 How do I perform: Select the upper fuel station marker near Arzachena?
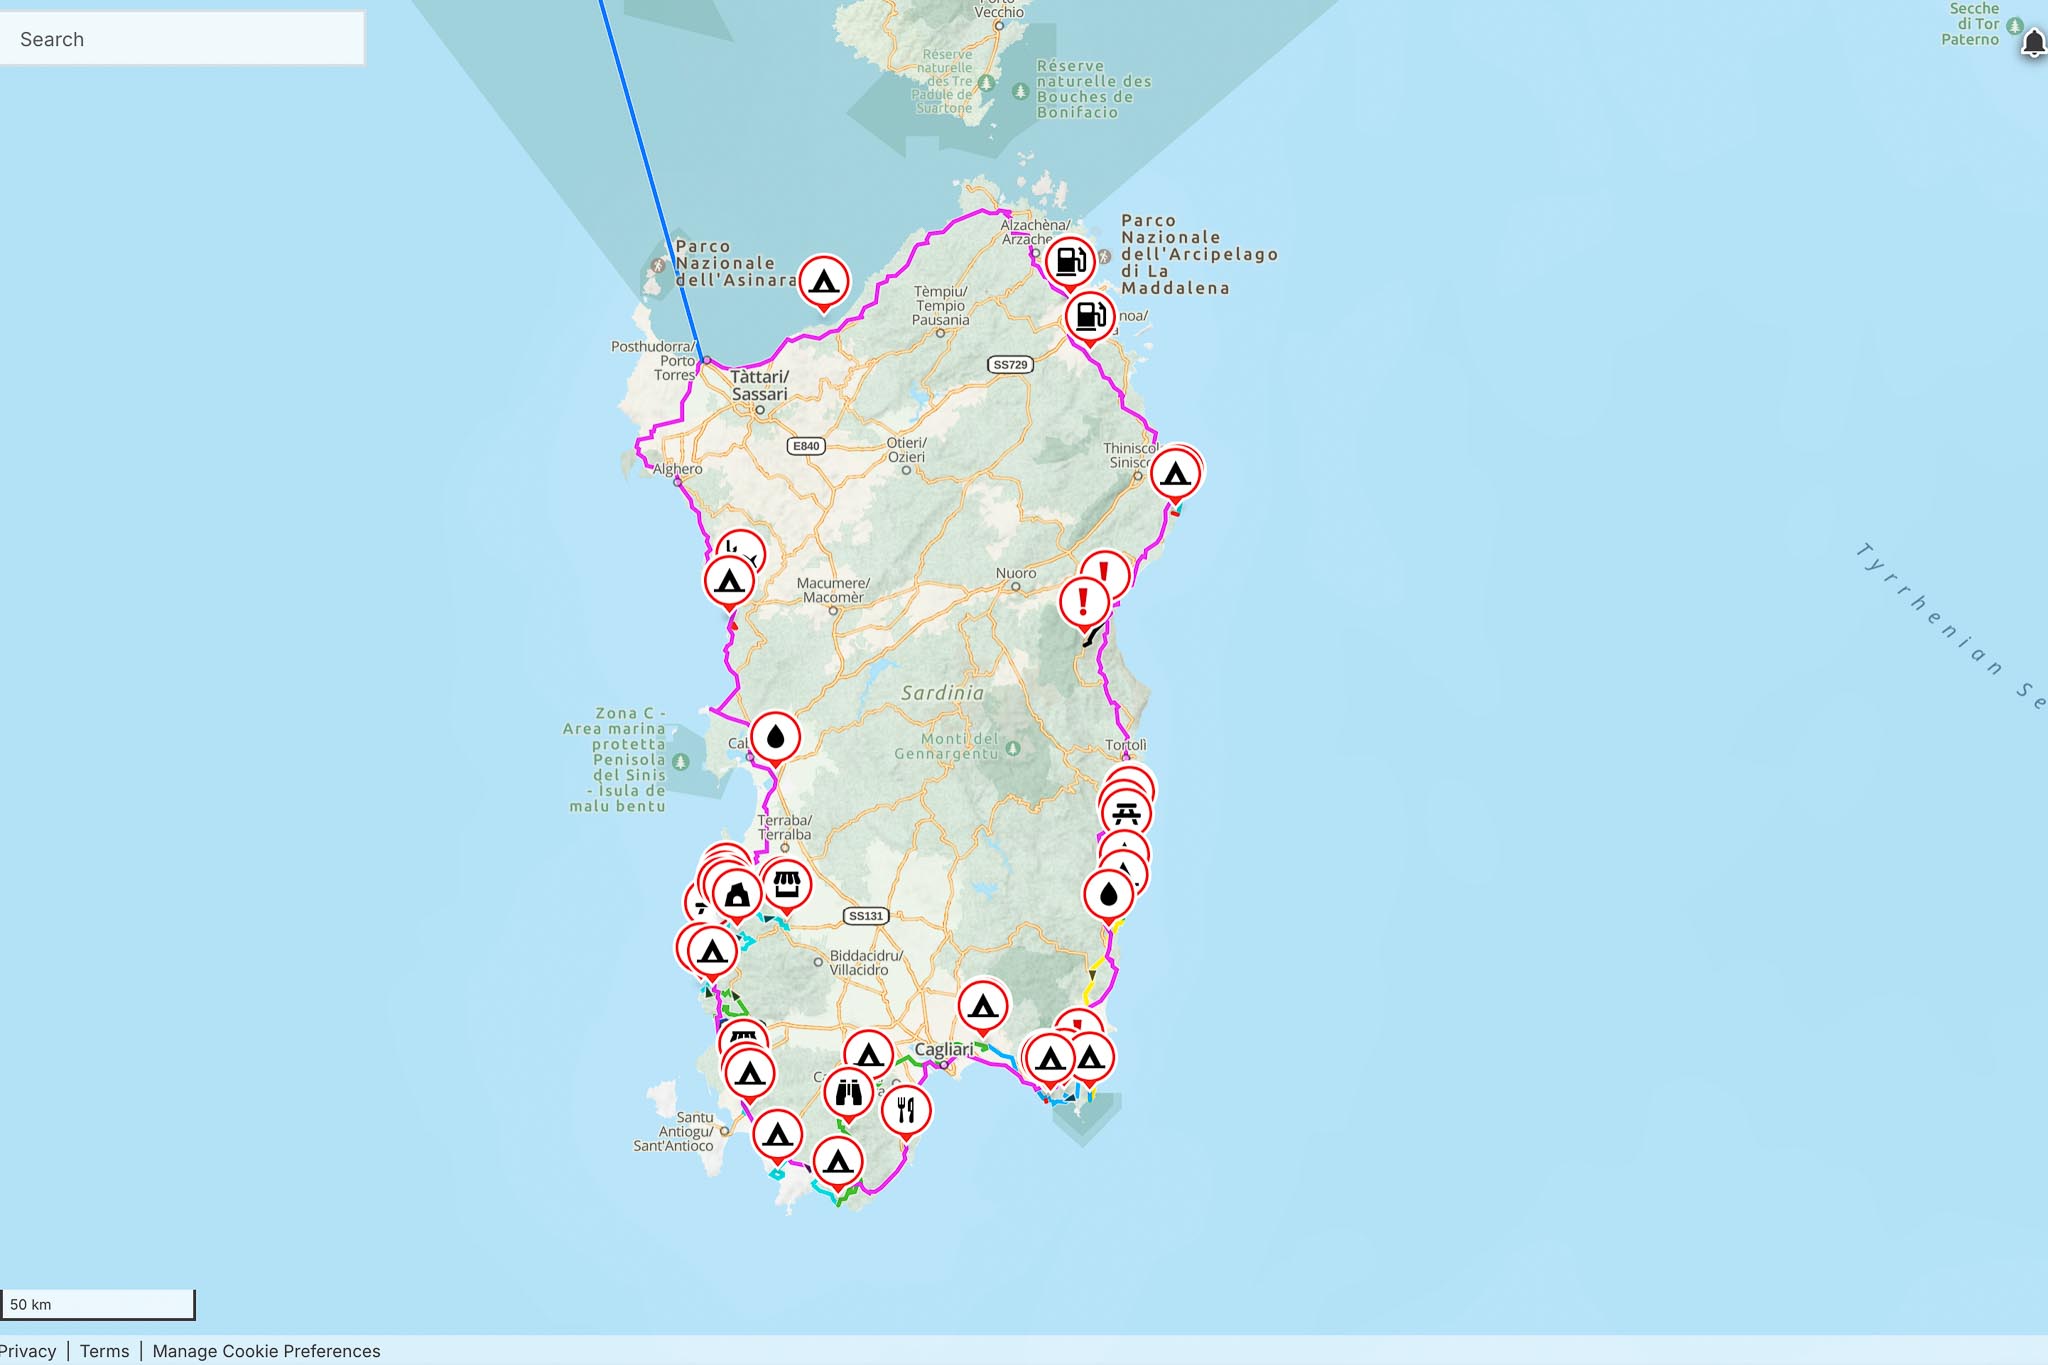pyautogui.click(x=1070, y=261)
